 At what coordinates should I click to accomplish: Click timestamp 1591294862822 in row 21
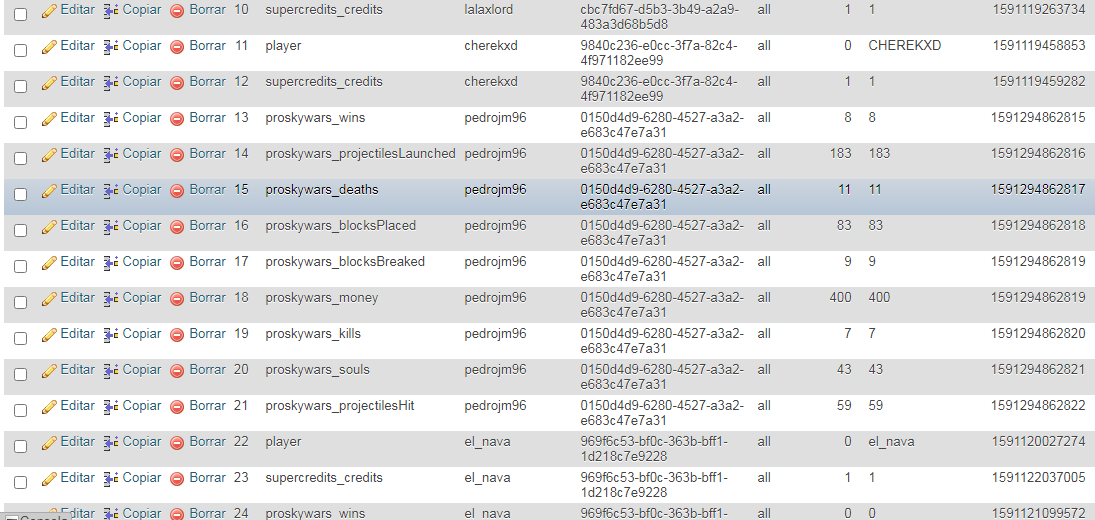[x=1038, y=406]
